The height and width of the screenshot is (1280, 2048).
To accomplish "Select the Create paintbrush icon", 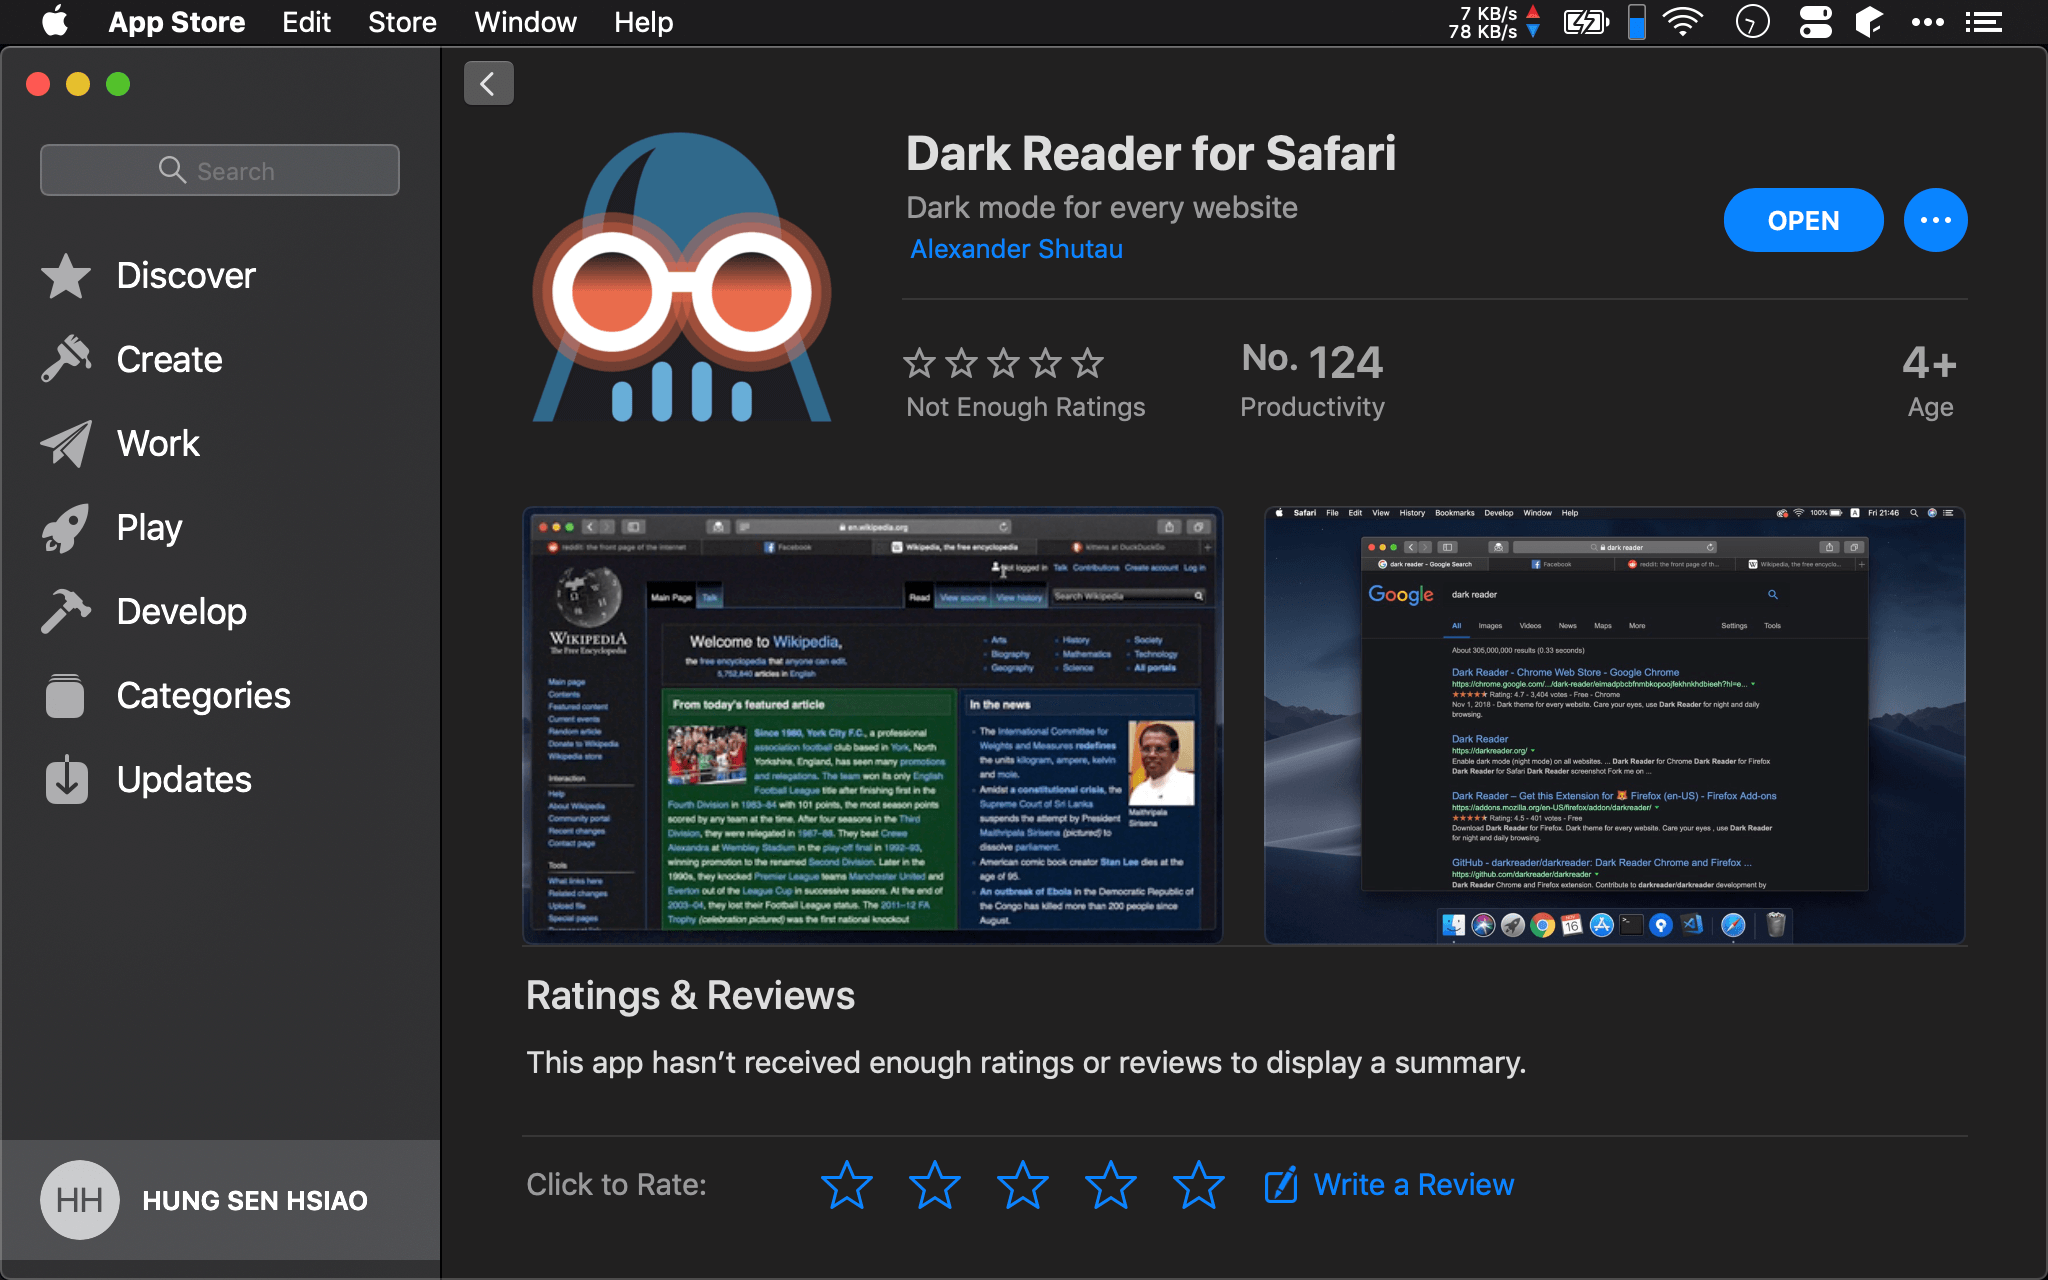I will (66, 359).
